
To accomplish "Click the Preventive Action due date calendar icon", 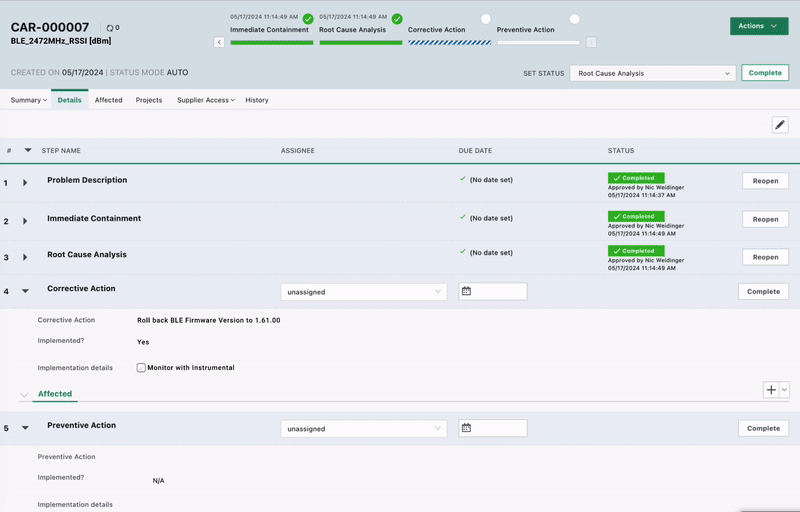I will click(466, 428).
